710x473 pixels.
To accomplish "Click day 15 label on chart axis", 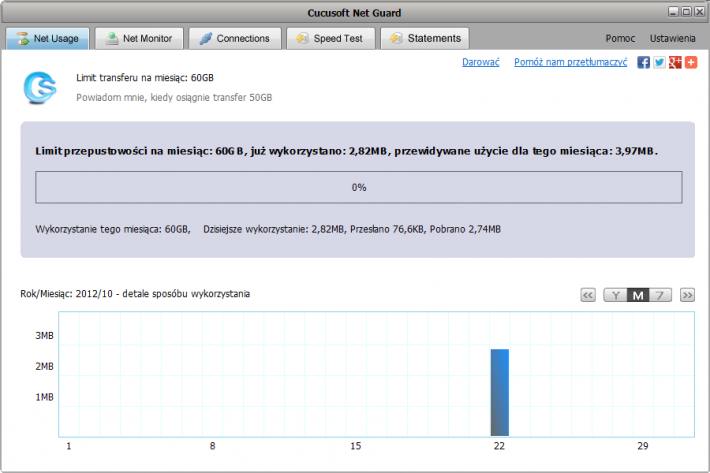I will click(x=355, y=446).
